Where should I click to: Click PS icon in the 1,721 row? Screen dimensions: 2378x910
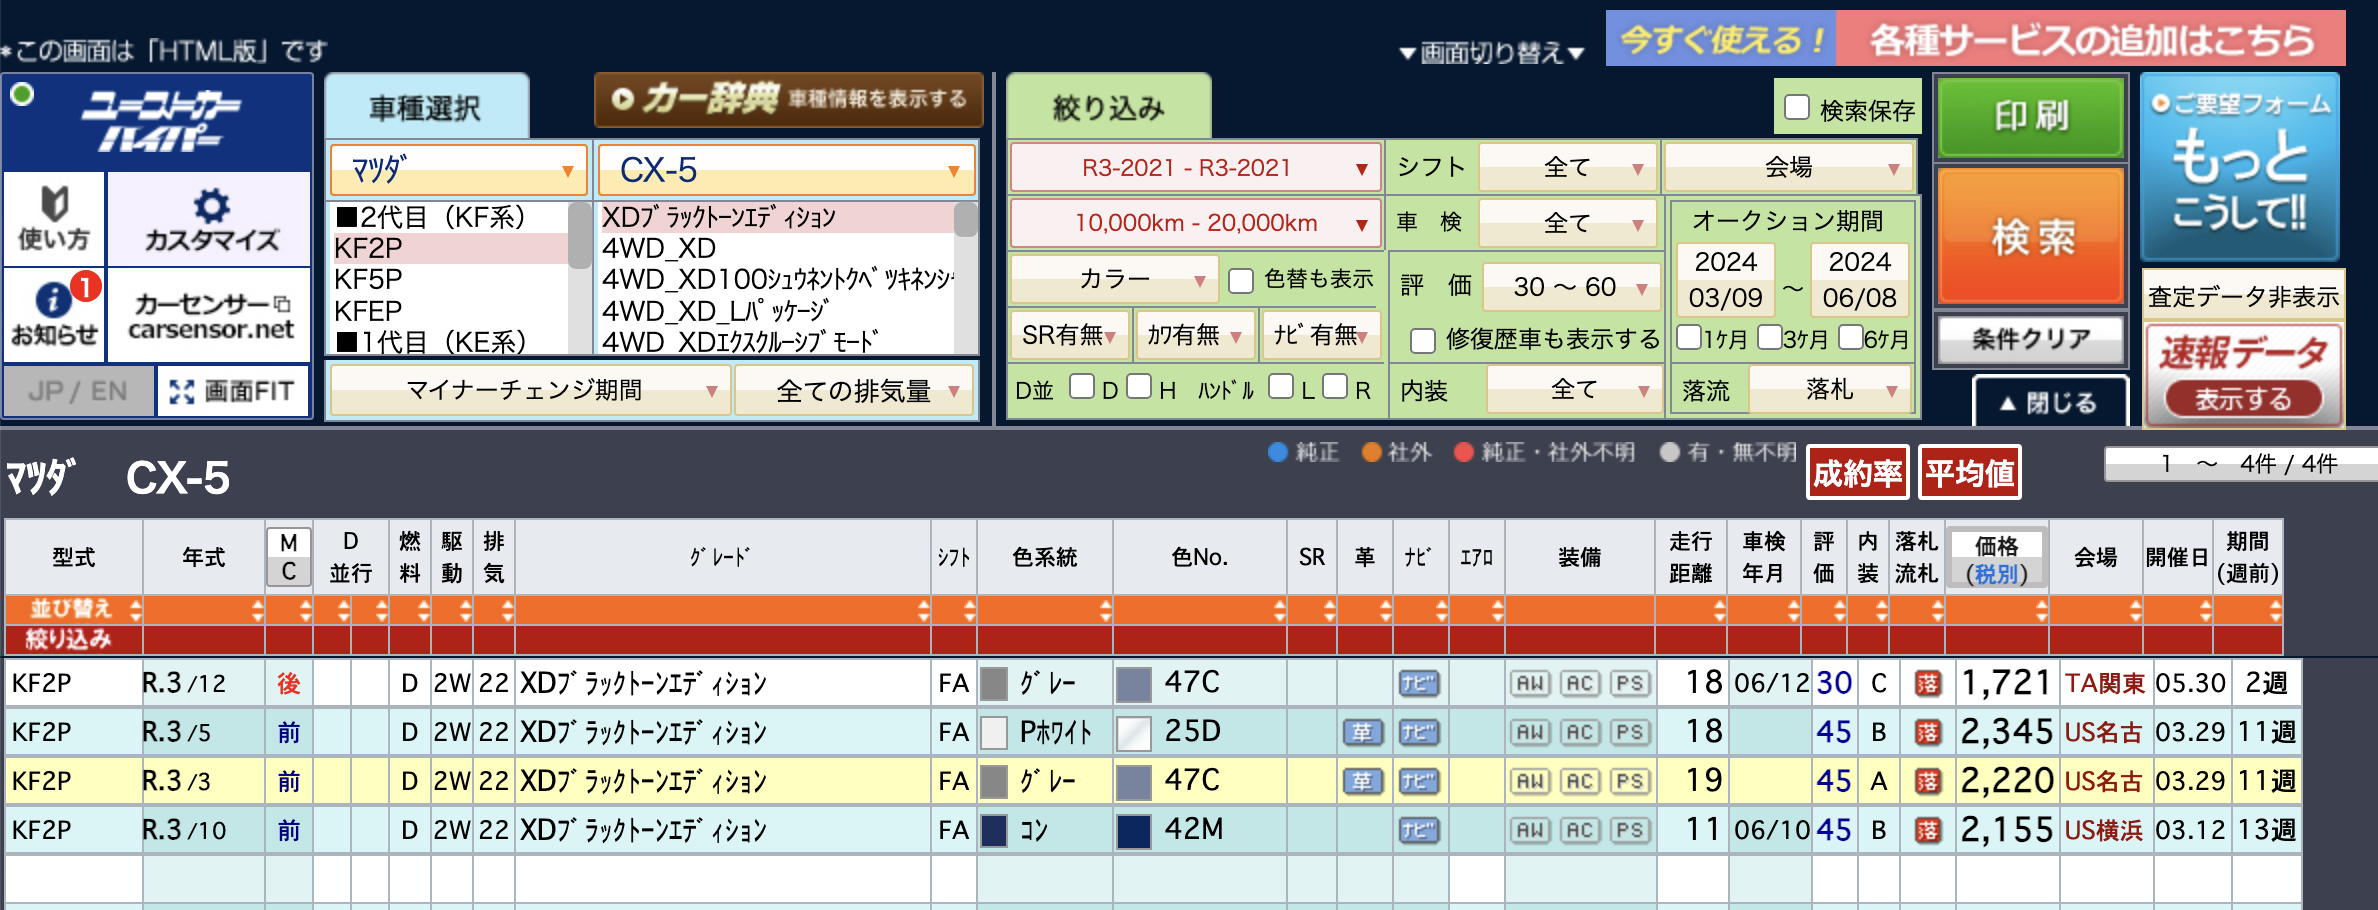click(1630, 683)
